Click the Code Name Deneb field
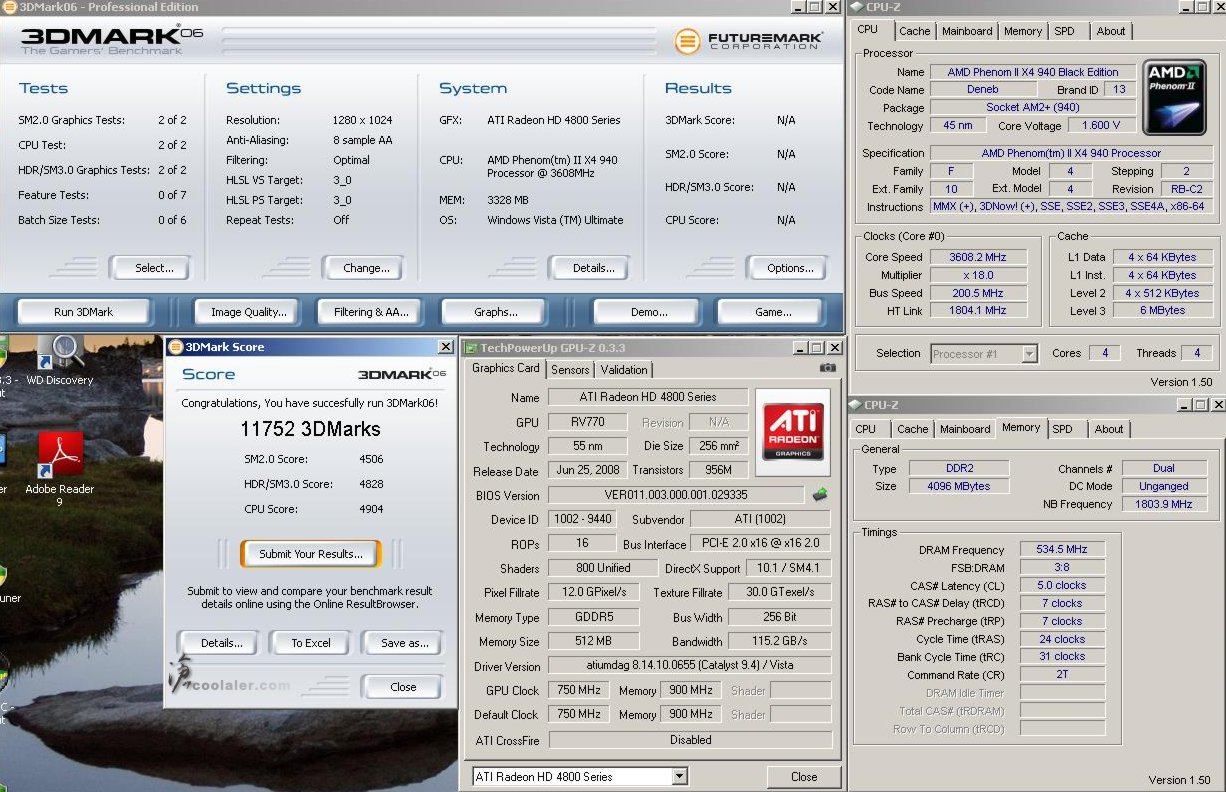 [x=983, y=90]
